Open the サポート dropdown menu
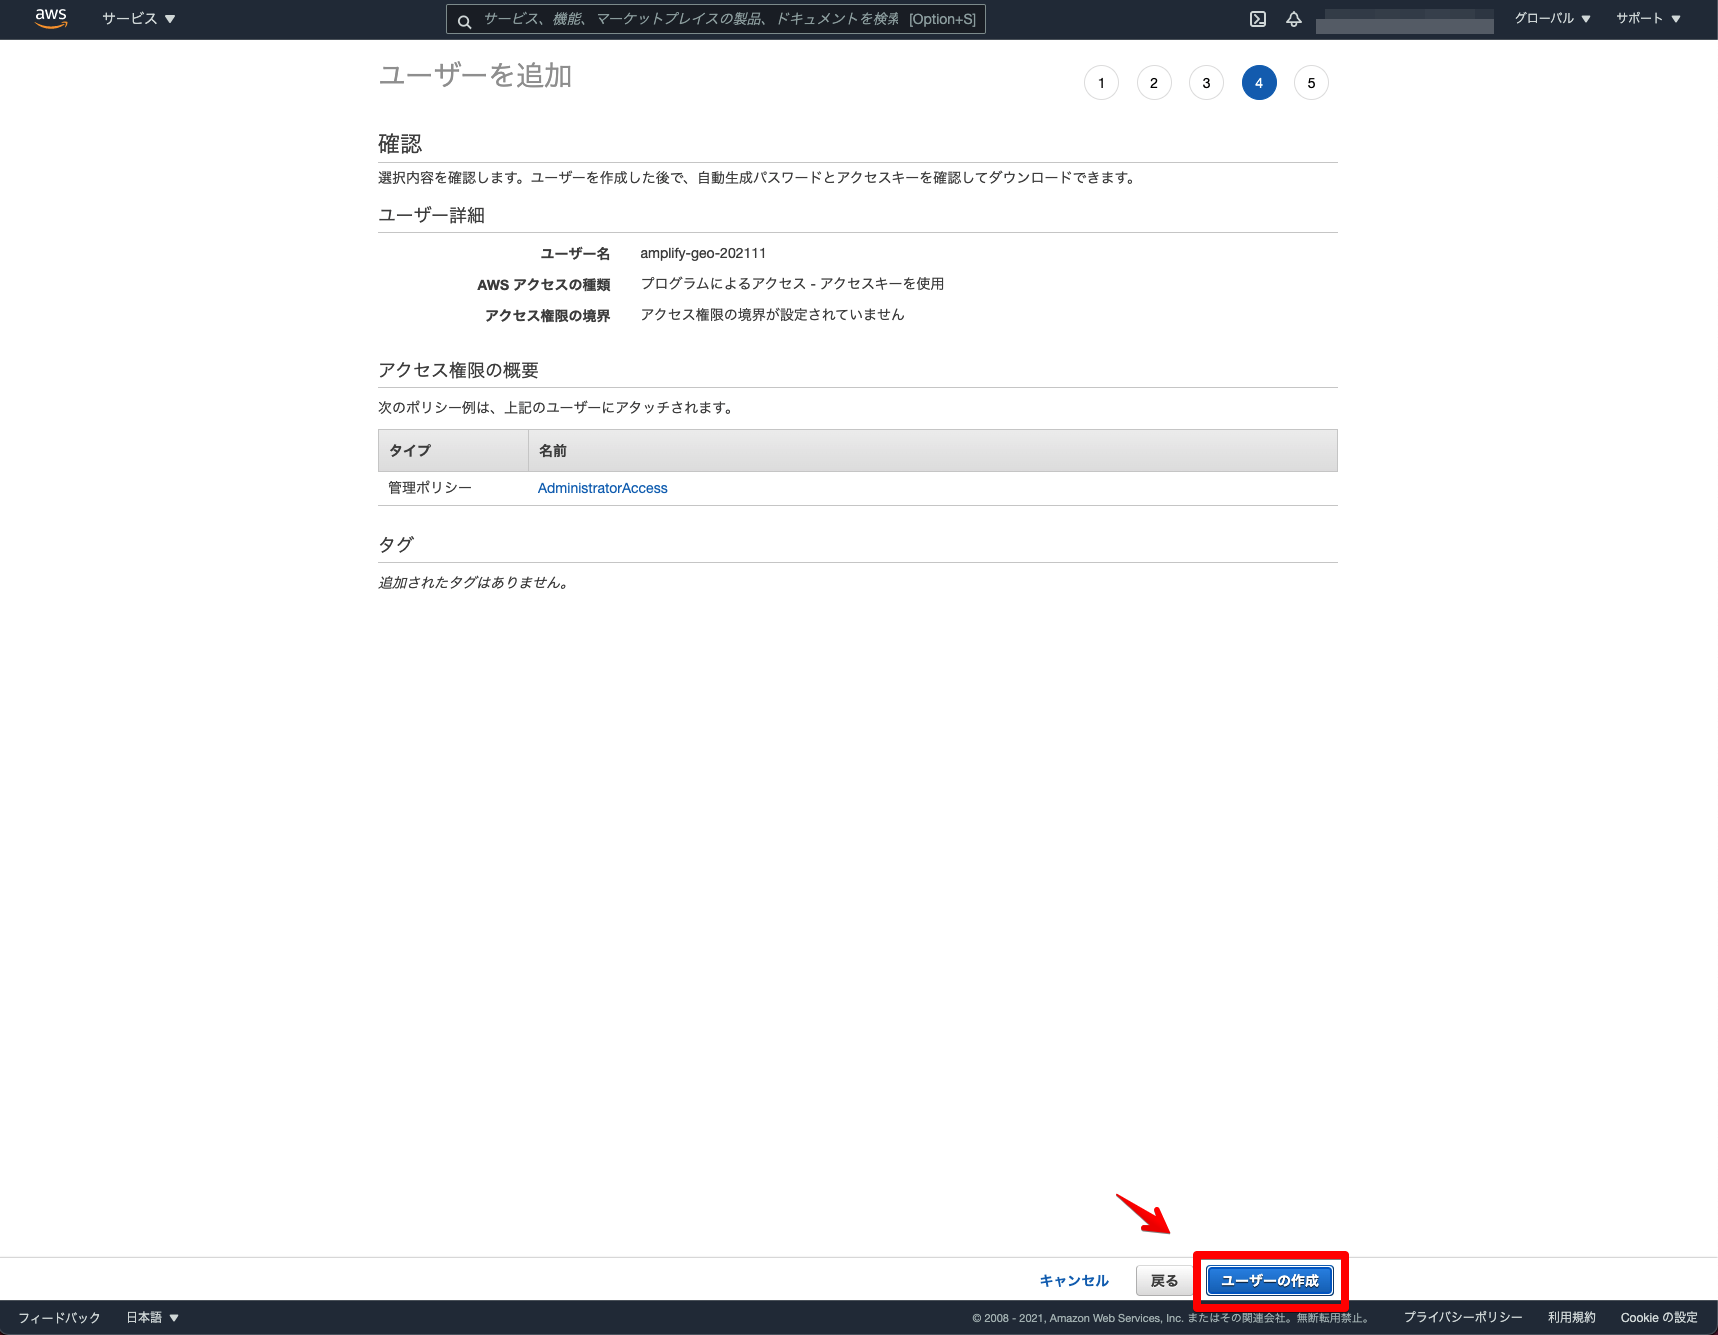 tap(1648, 19)
